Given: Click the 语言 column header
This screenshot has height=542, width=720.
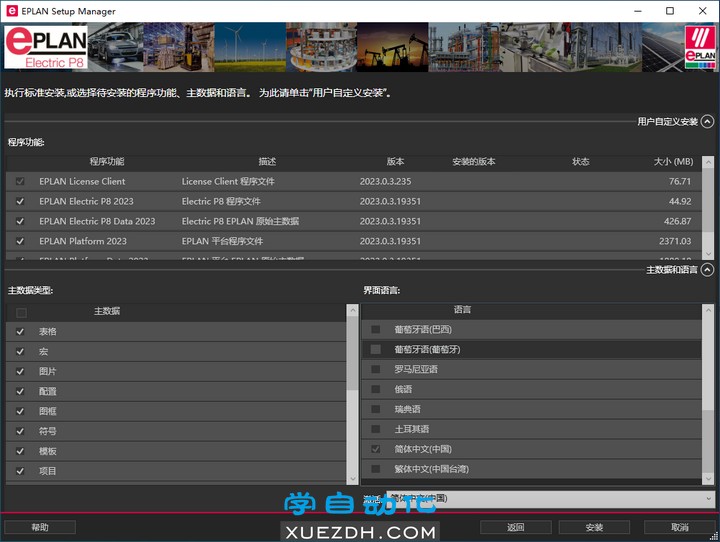Looking at the screenshot, I should tap(462, 310).
